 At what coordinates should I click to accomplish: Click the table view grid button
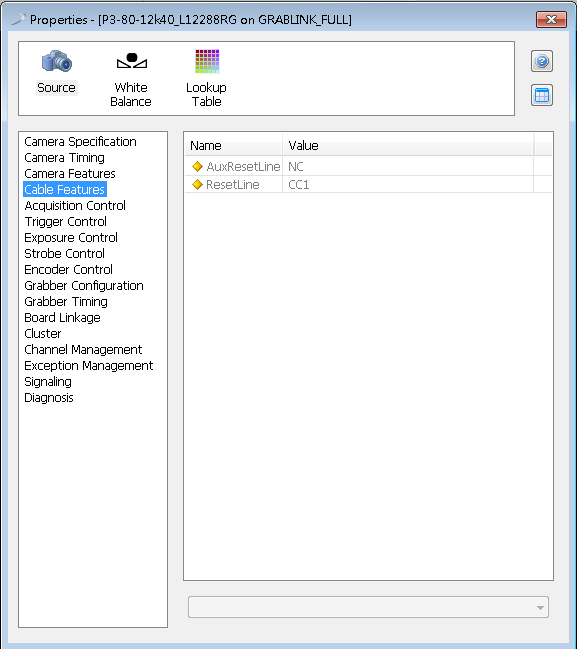click(542, 96)
